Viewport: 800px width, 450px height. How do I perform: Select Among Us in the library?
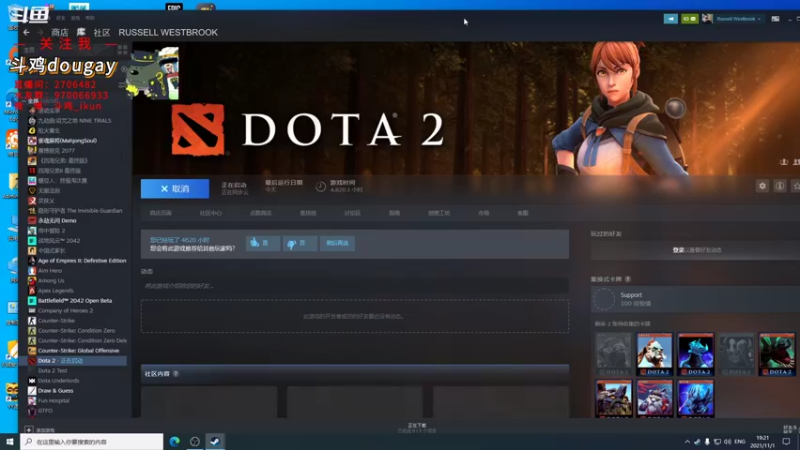pyautogui.click(x=51, y=281)
